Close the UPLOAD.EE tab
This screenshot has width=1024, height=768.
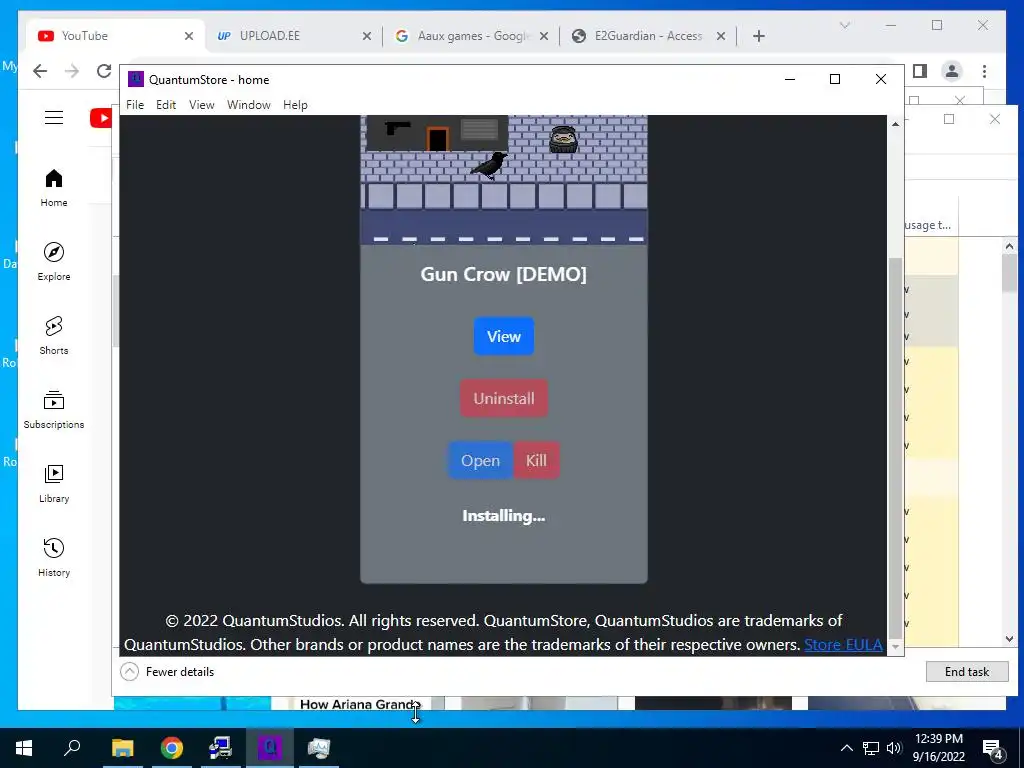(367, 37)
